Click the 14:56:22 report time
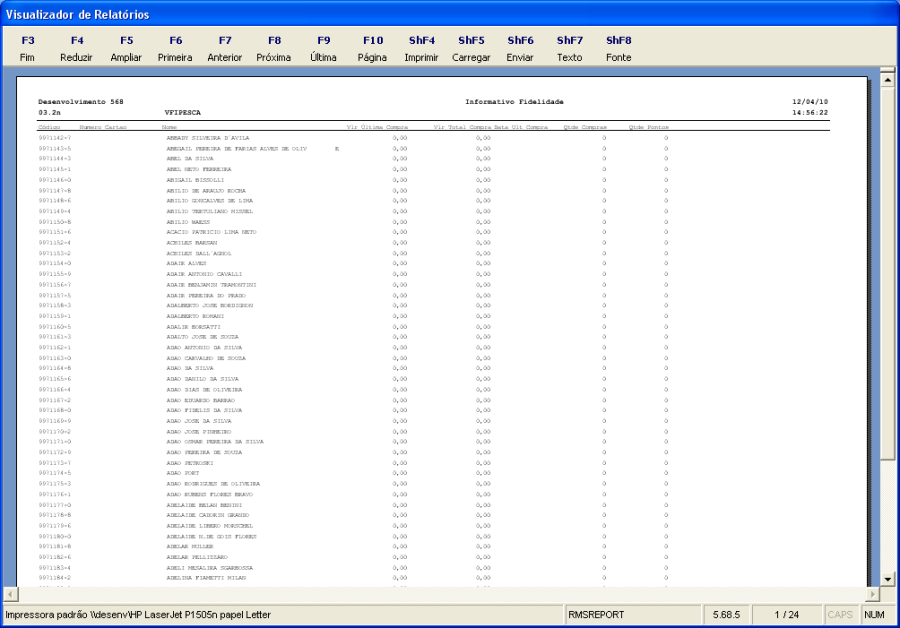Viewport: 900px width, 628px height. 810,113
